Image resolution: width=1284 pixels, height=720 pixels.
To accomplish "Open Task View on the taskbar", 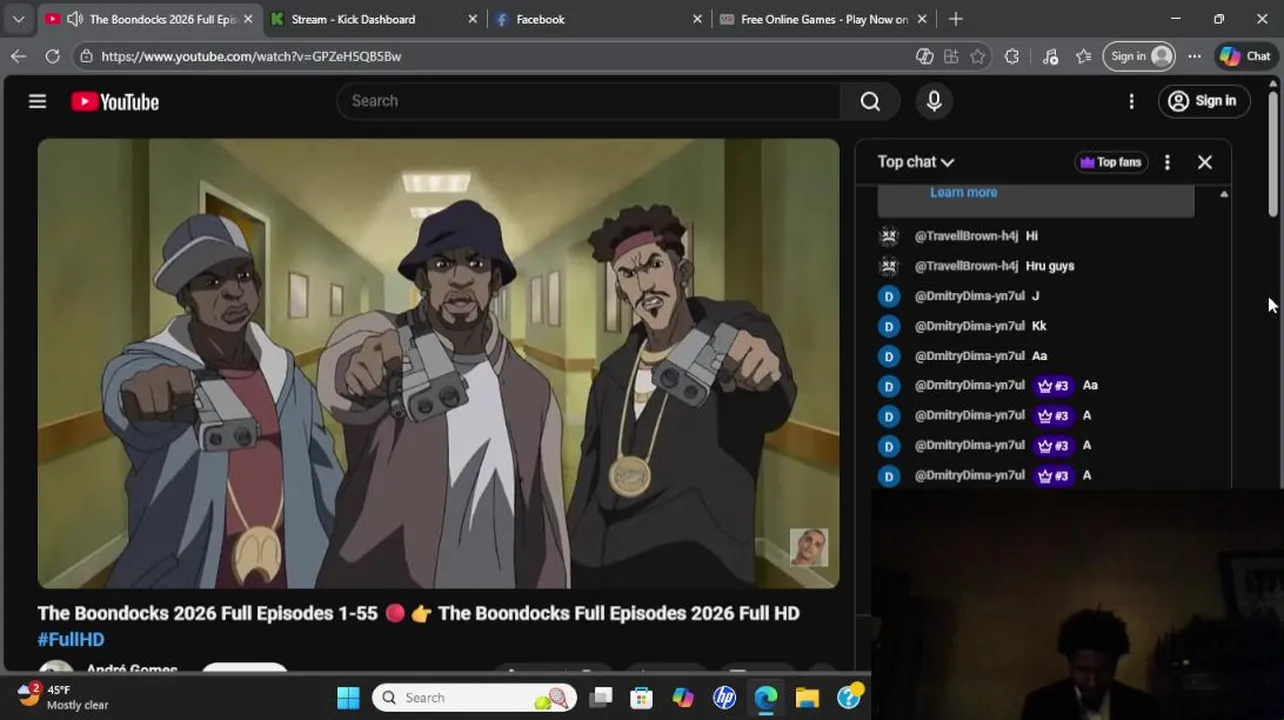I will (x=600, y=697).
